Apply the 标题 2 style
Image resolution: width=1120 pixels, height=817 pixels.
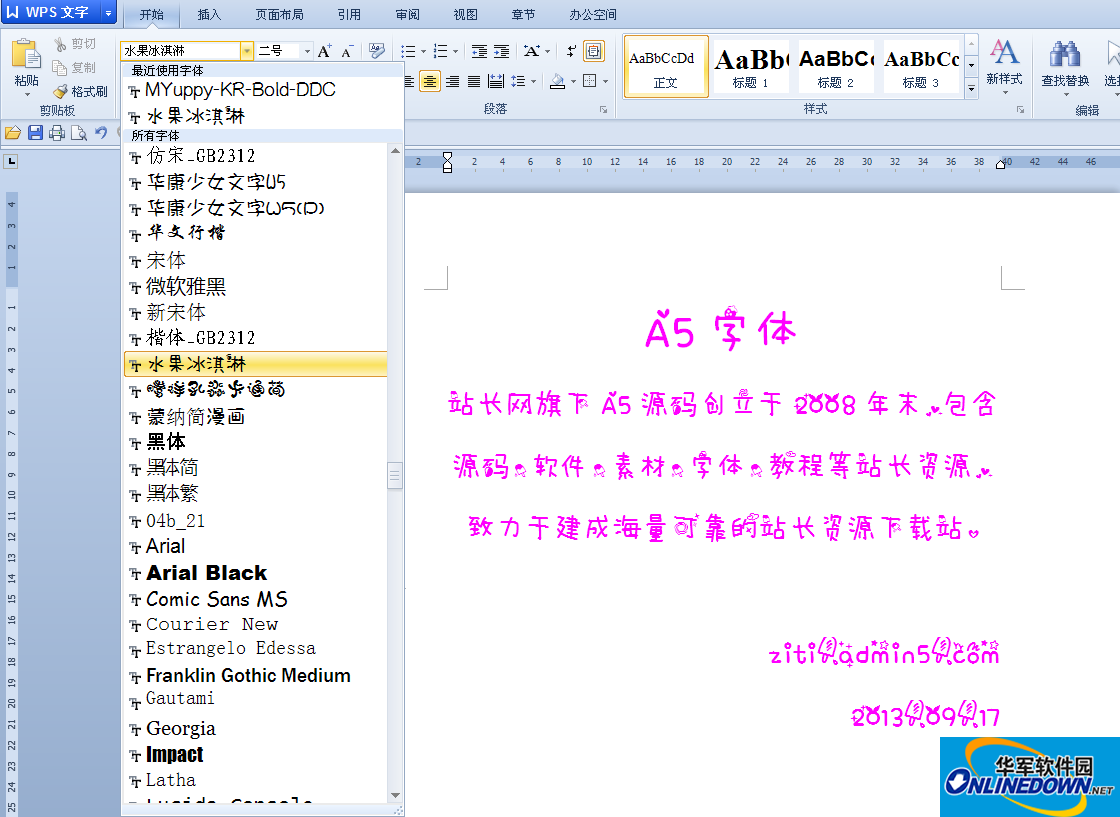pyautogui.click(x=836, y=66)
